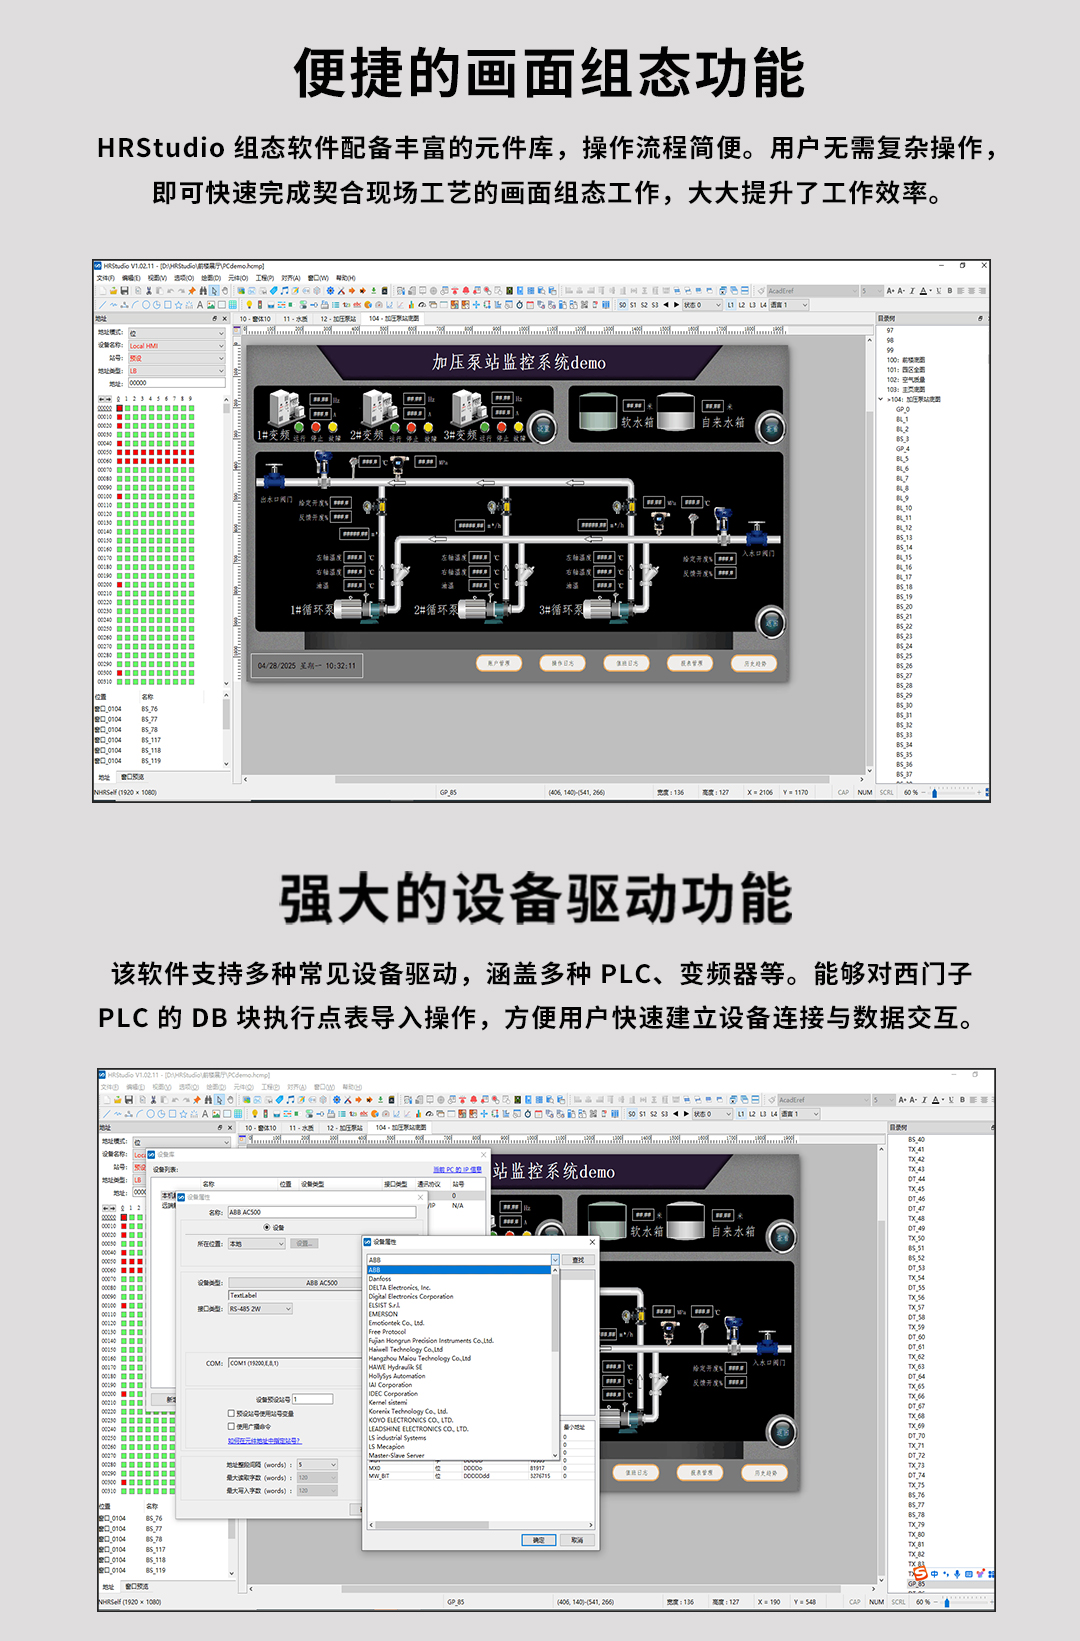Click the scissors cut icon in the lower window

click(x=154, y=1100)
